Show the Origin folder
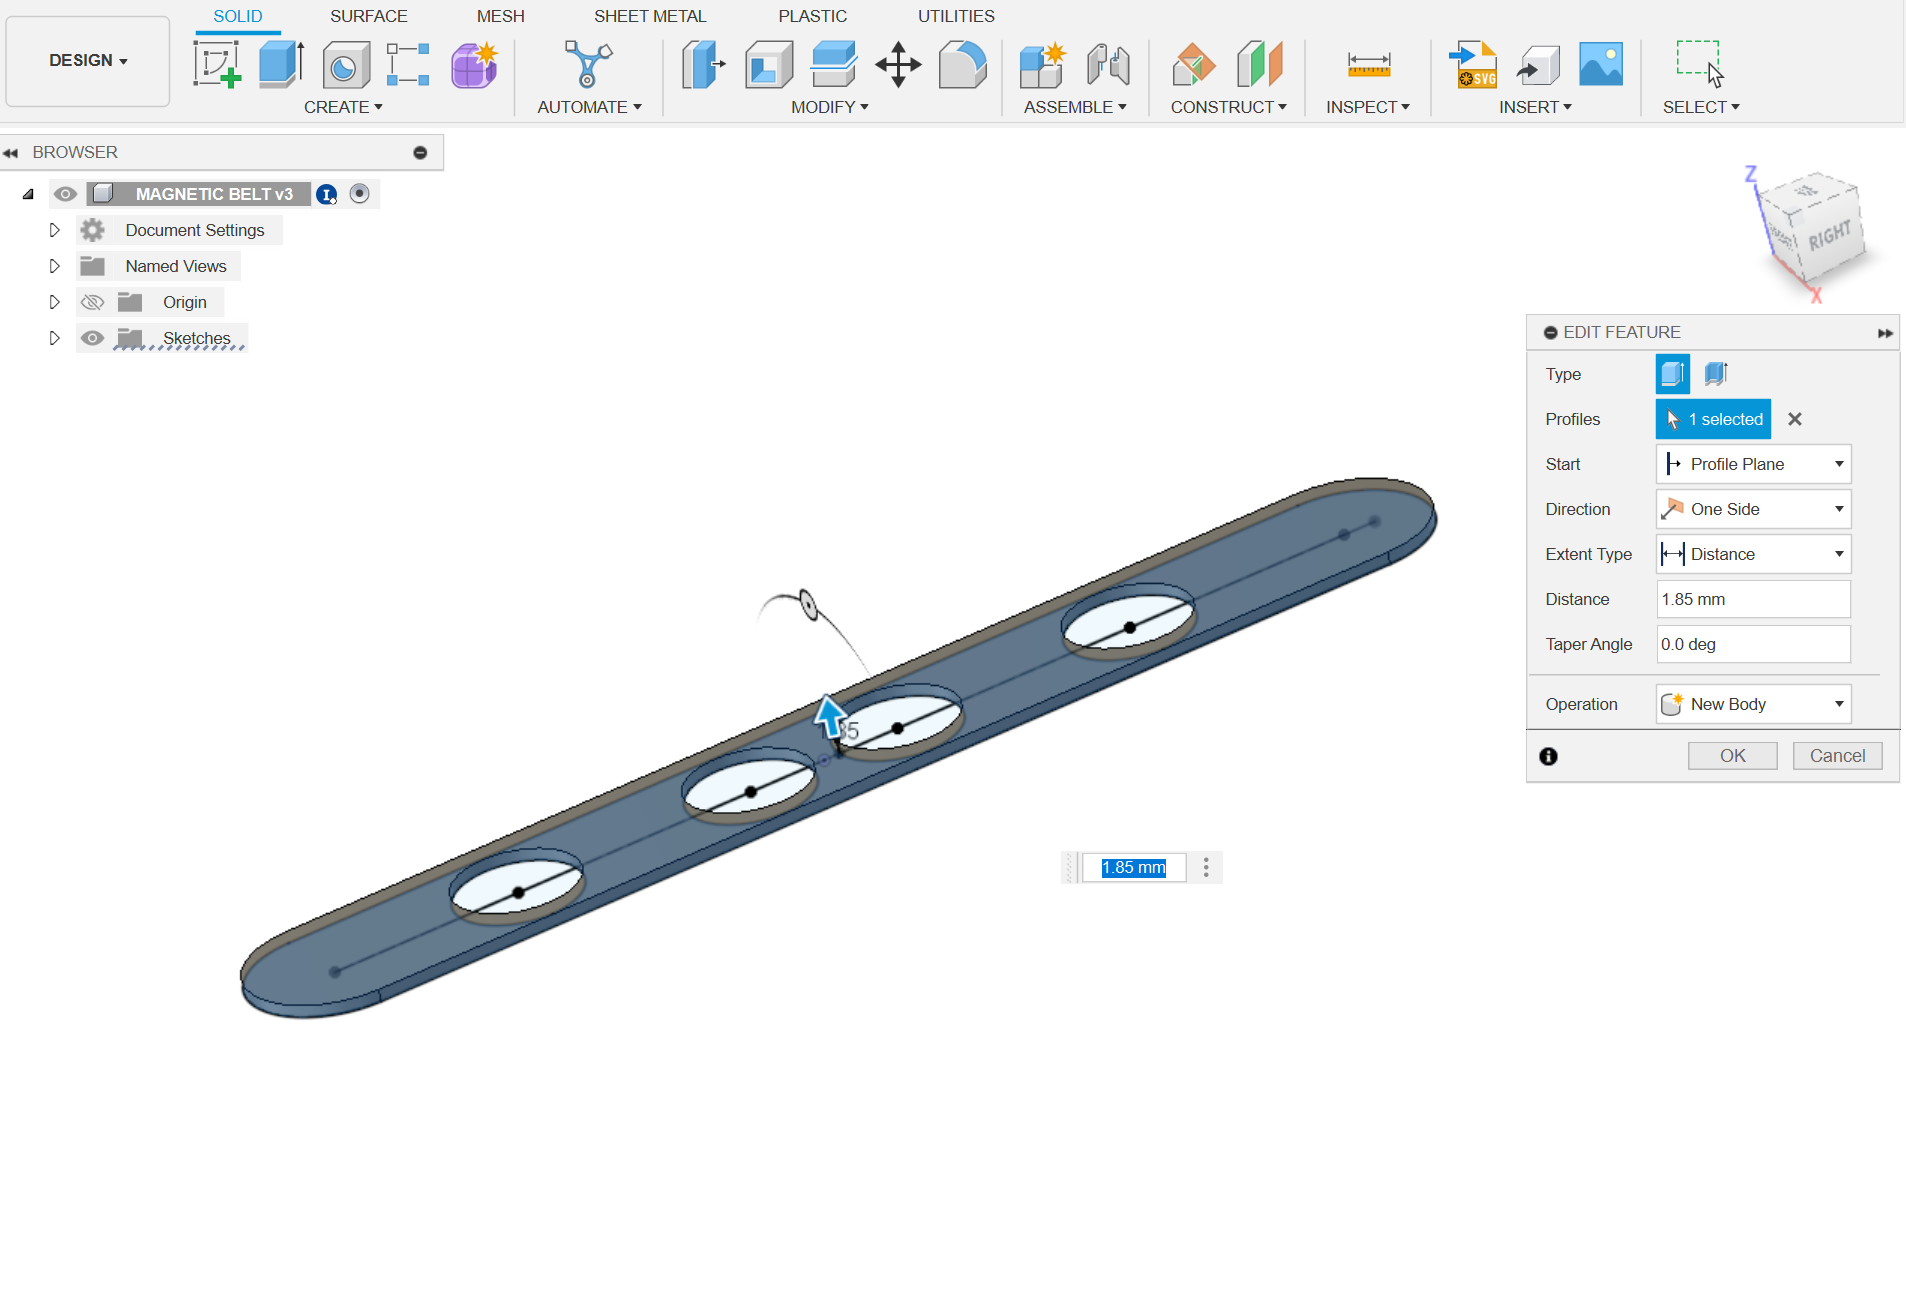 tap(92, 301)
